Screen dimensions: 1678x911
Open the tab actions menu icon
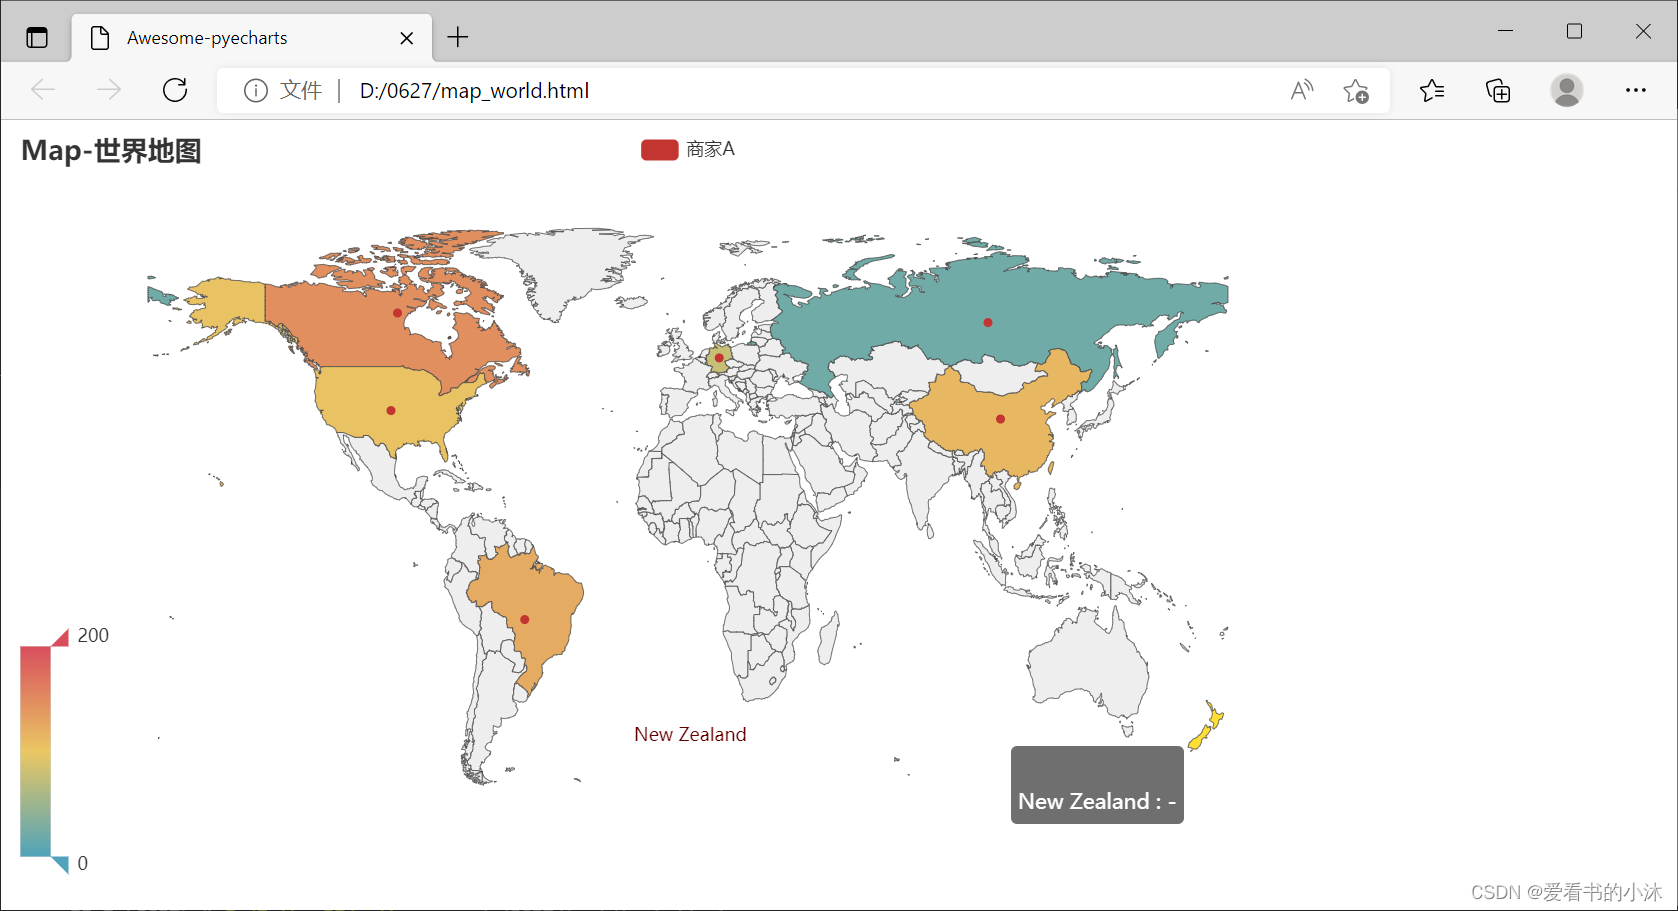tap(37, 38)
